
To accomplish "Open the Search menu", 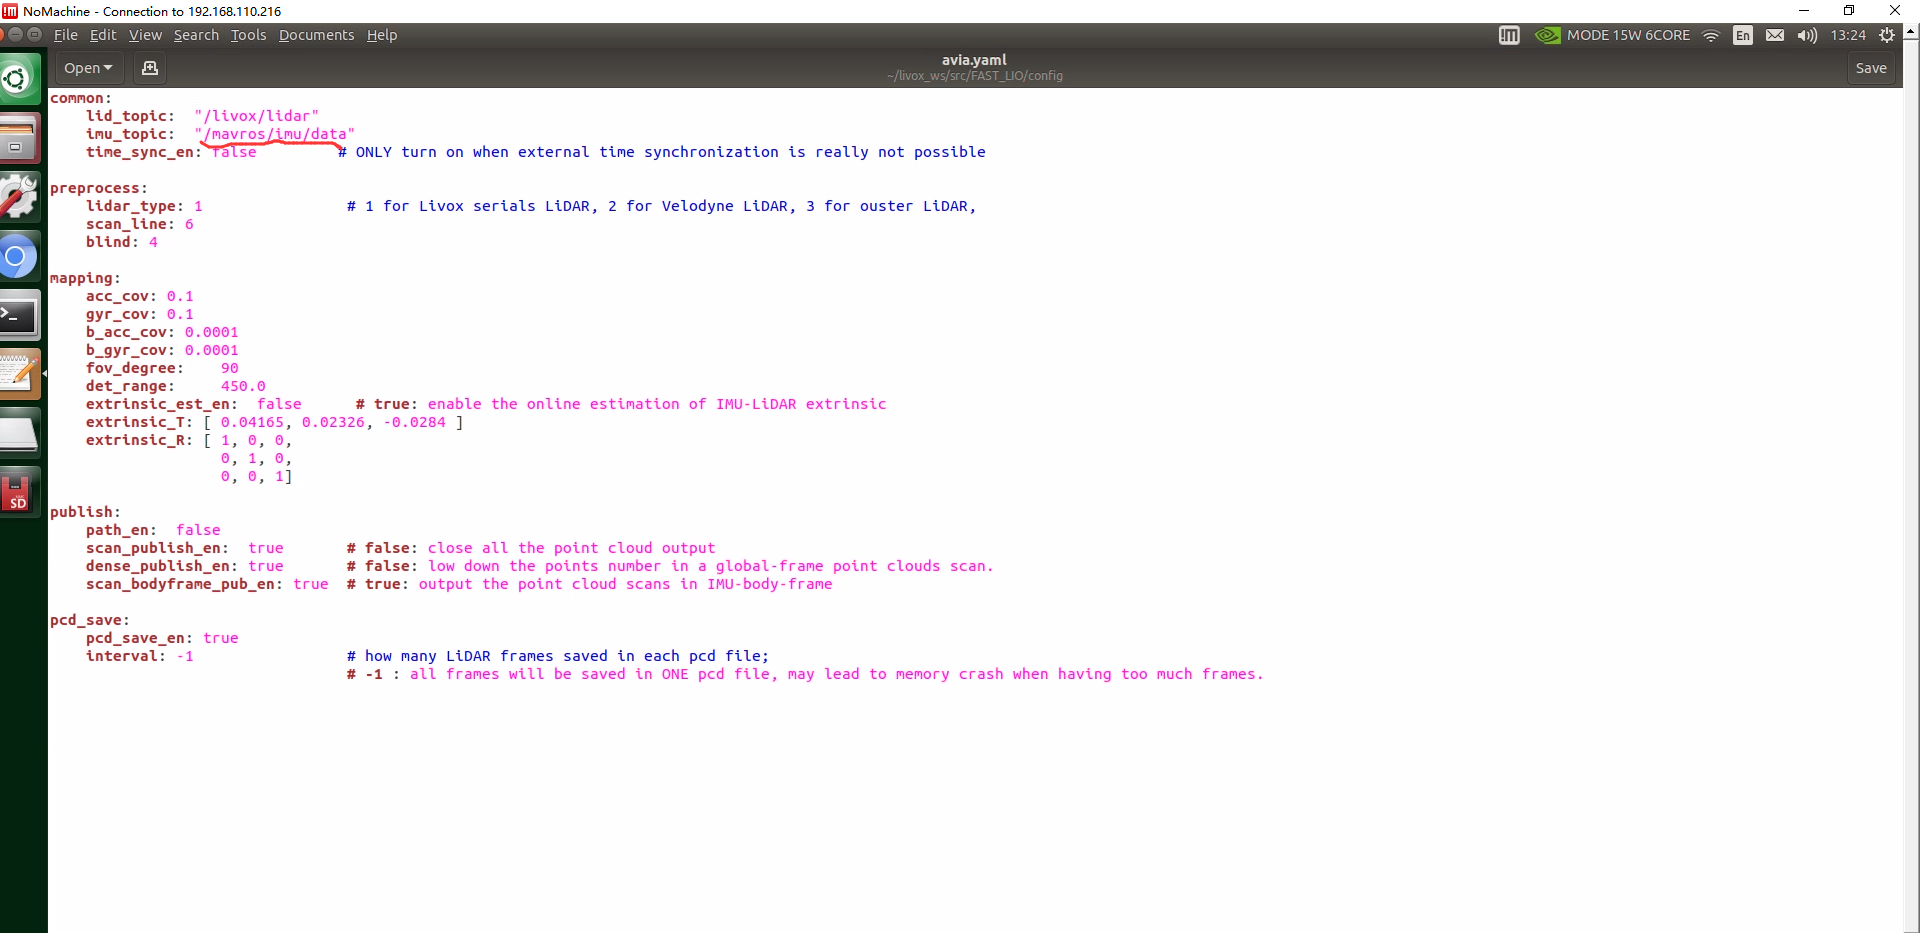I will [196, 35].
